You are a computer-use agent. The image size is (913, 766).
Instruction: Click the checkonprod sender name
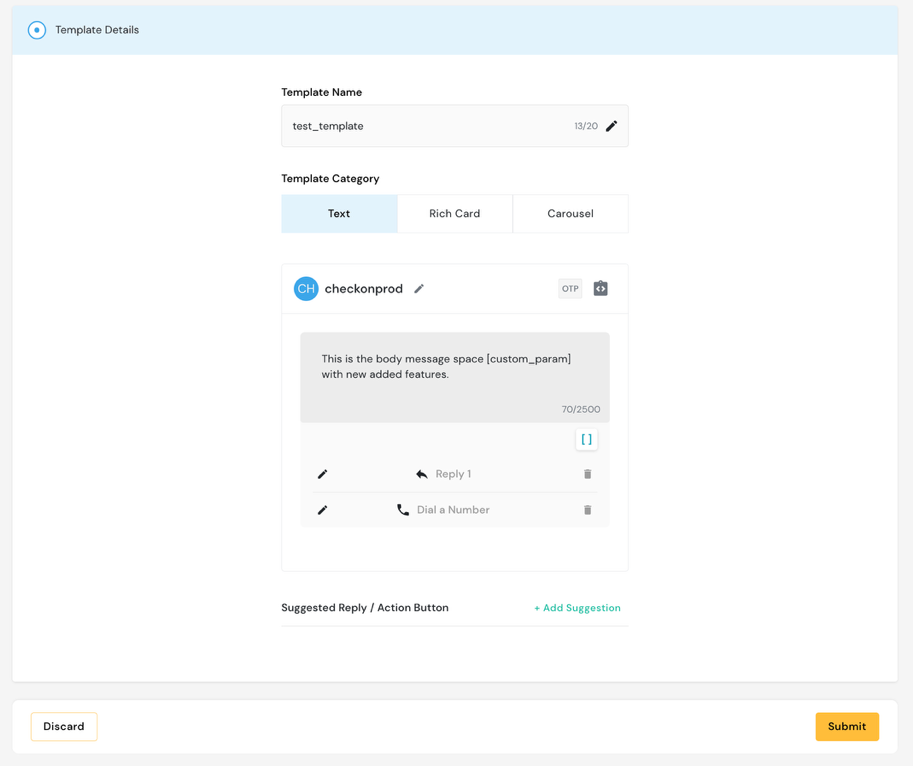coord(363,289)
